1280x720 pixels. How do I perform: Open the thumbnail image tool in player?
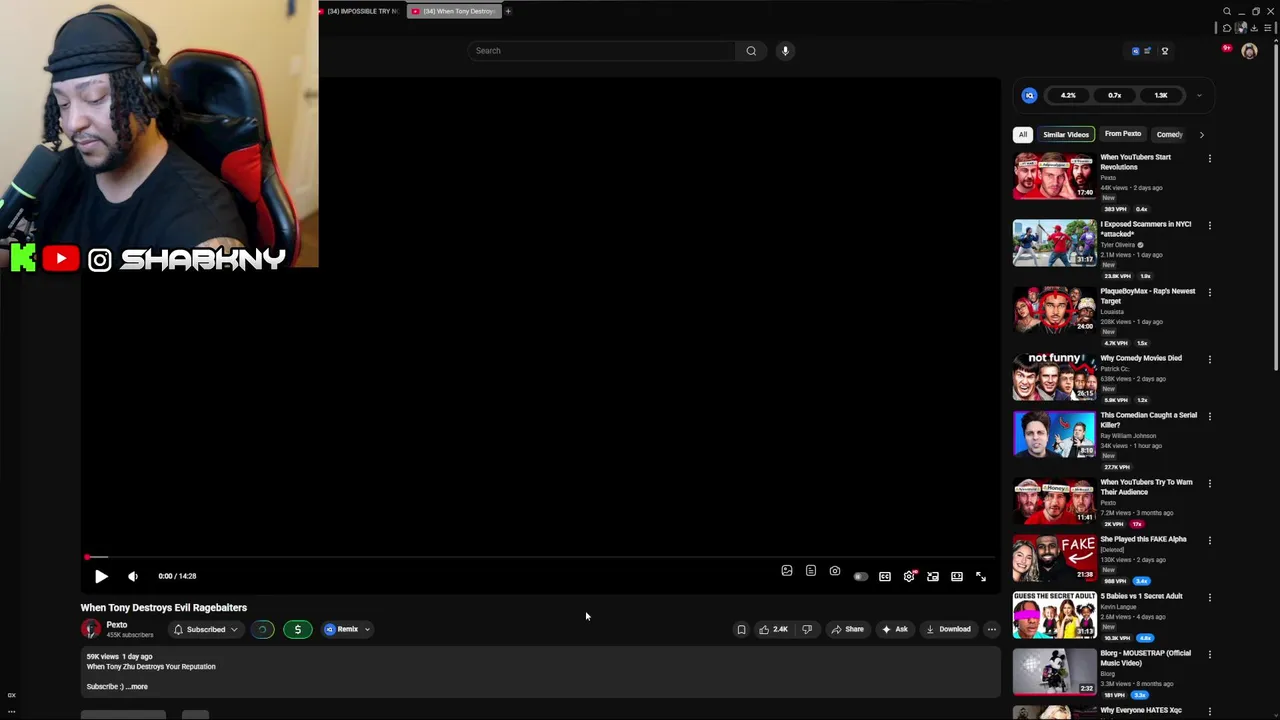coord(787,571)
